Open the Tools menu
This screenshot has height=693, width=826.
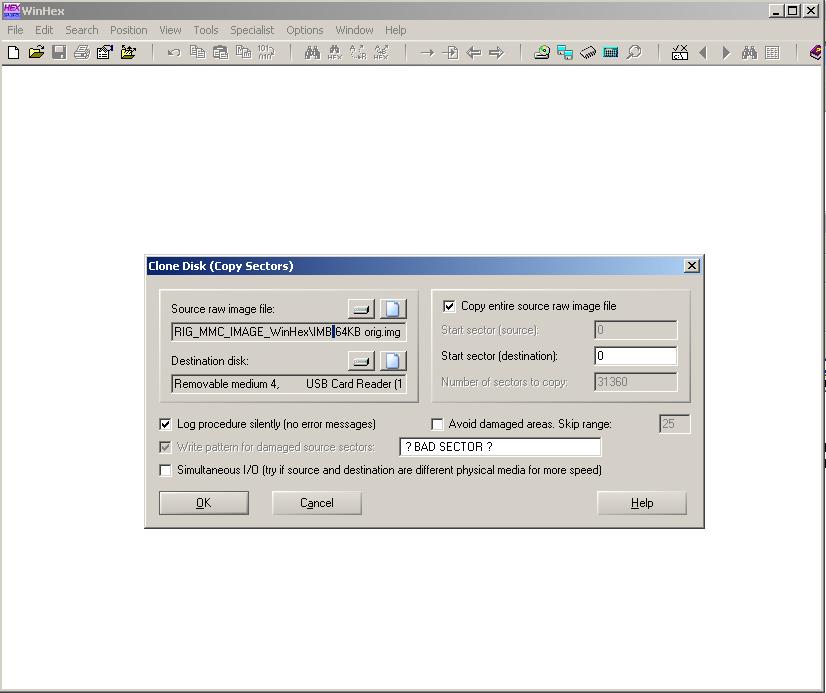(205, 30)
